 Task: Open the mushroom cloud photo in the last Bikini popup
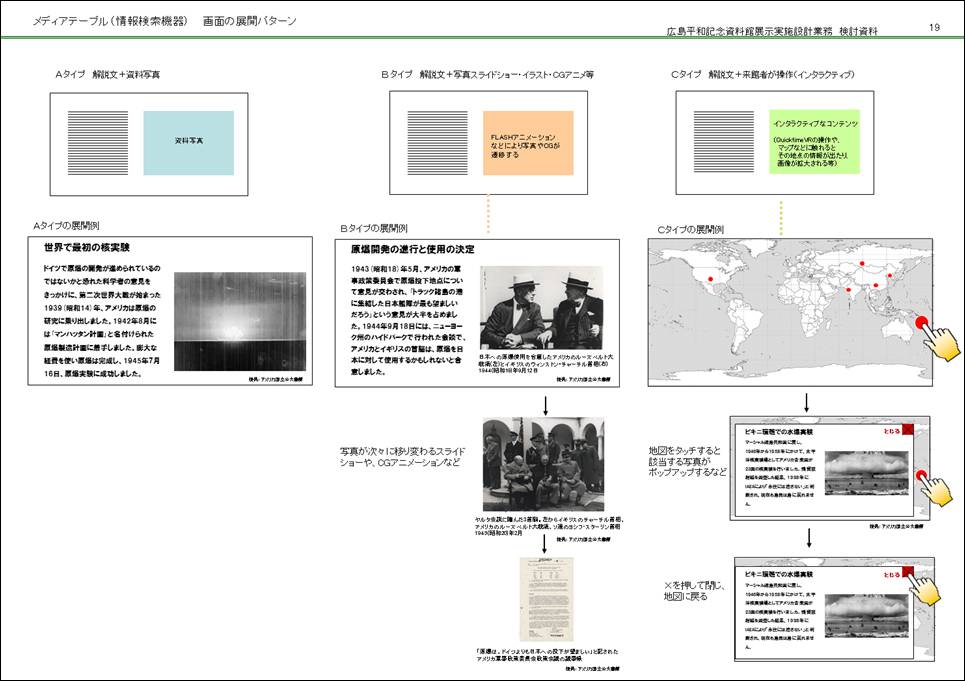(x=867, y=616)
